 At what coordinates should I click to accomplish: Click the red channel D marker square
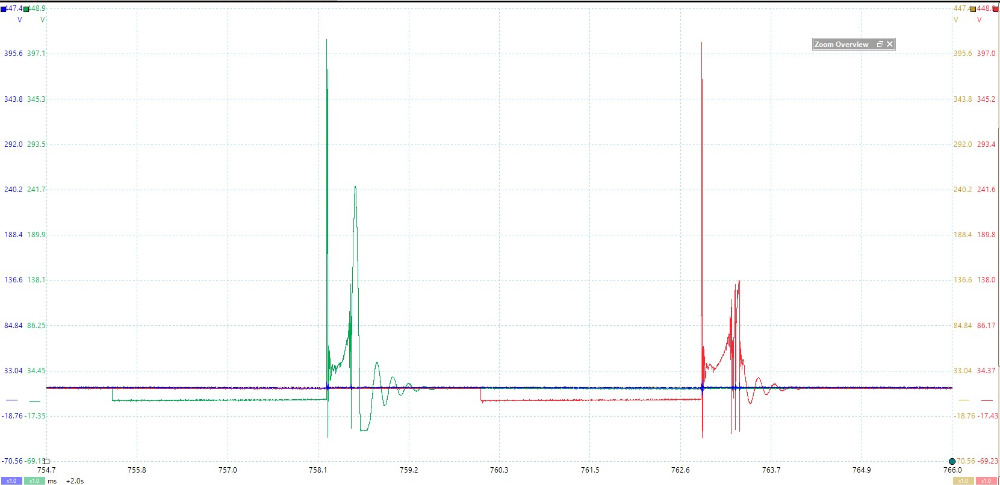point(994,8)
